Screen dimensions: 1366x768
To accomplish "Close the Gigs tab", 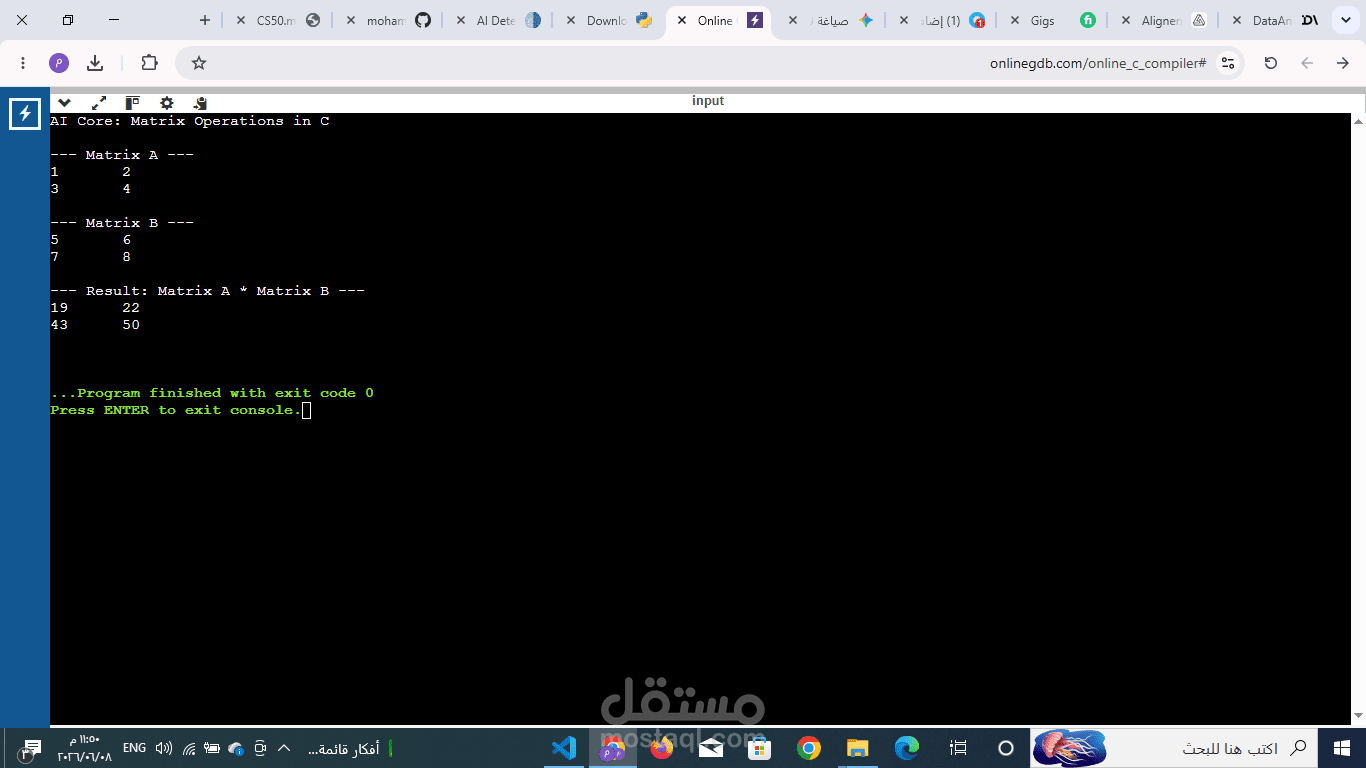I will pyautogui.click(x=1015, y=20).
